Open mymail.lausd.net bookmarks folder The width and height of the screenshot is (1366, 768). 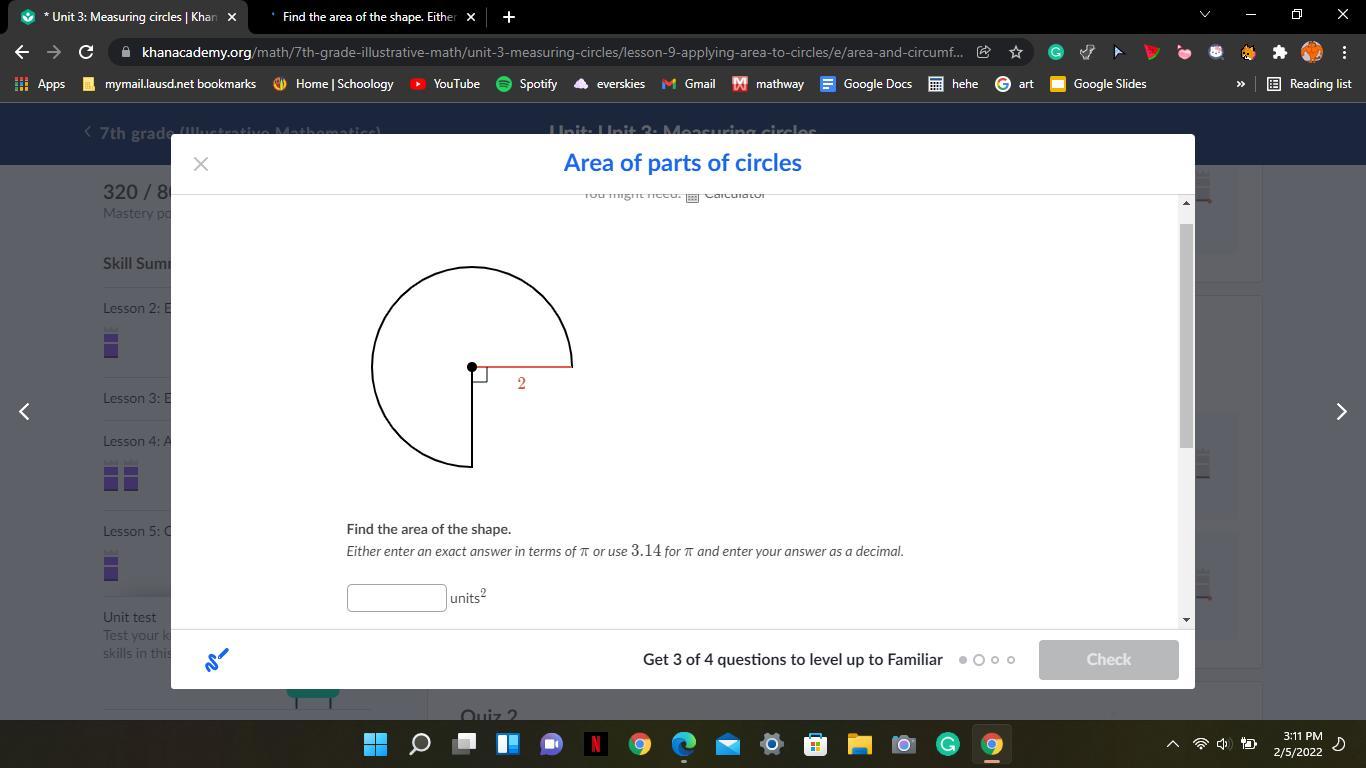[x=169, y=84]
